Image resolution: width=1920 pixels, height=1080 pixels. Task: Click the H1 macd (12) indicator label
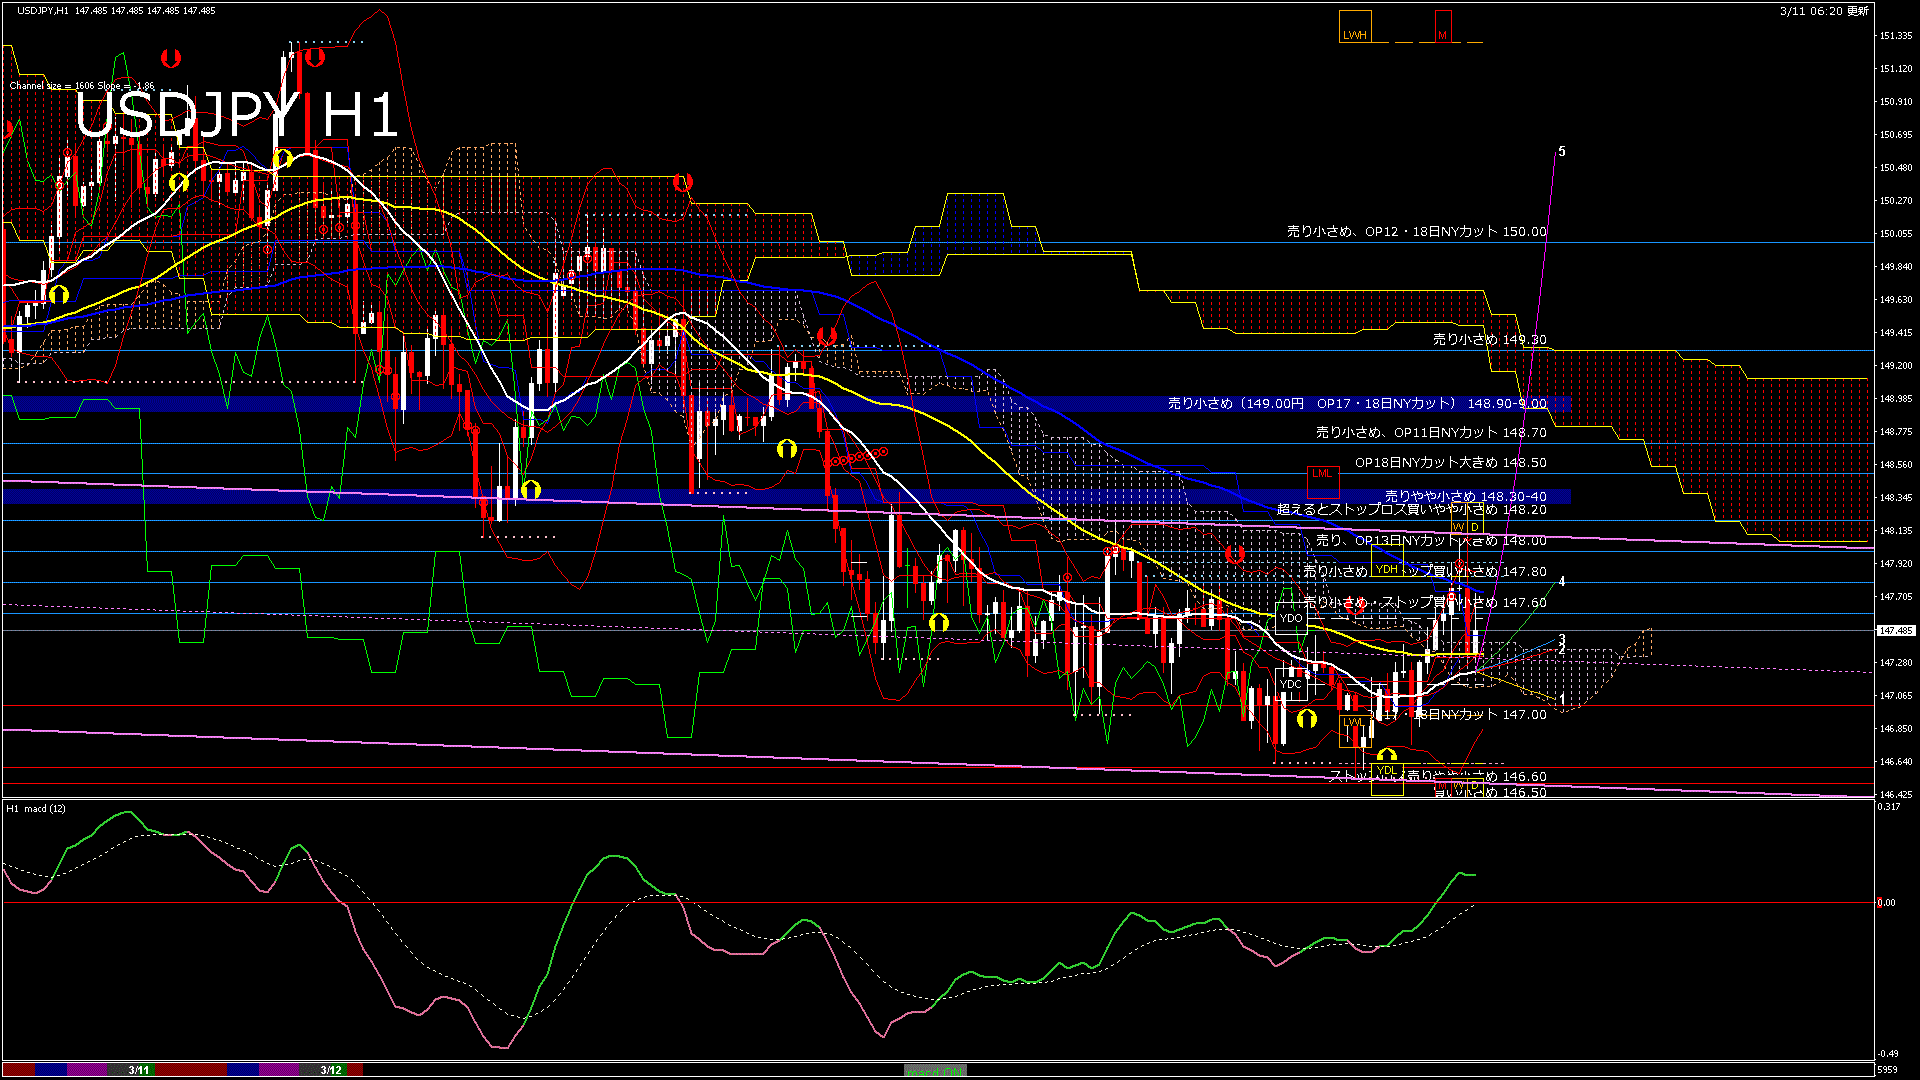pyautogui.click(x=36, y=808)
